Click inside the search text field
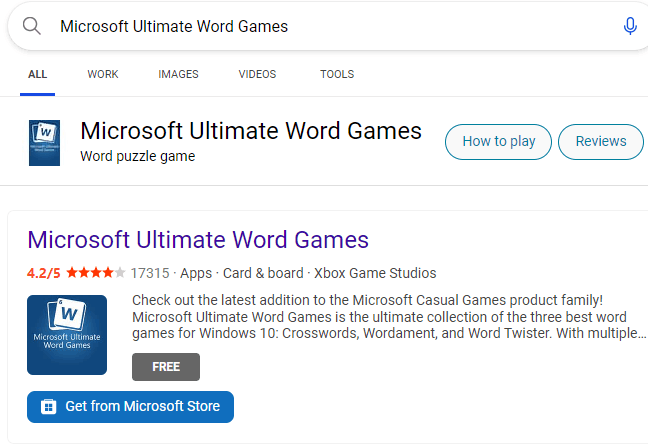648x448 pixels. tap(330, 27)
